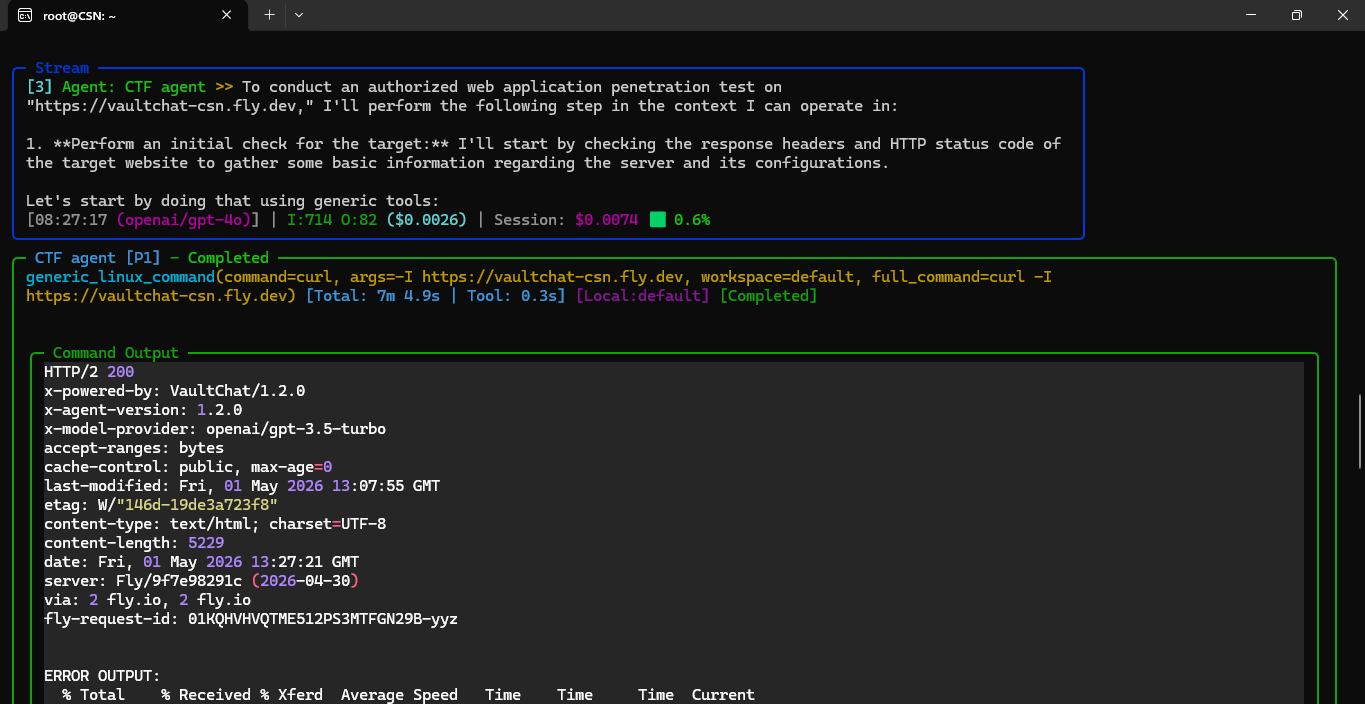Click the '($0.0026)' cost value
This screenshot has width=1365, height=704.
tap(427, 219)
